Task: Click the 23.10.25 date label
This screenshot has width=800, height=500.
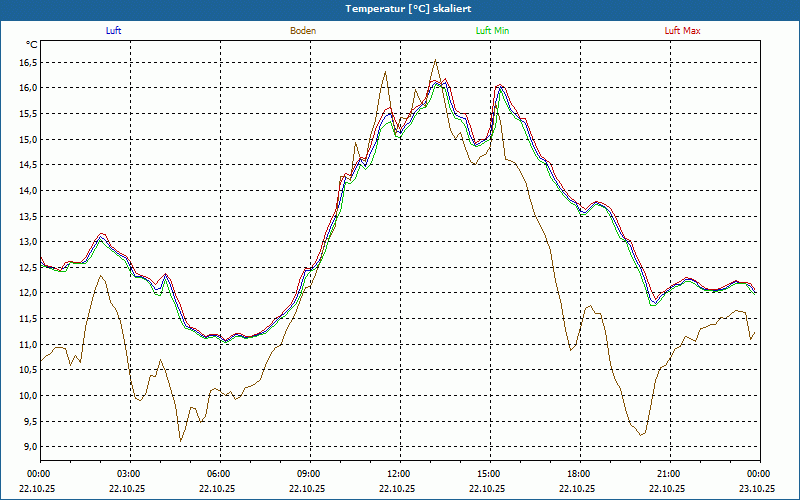Action: [x=758, y=488]
